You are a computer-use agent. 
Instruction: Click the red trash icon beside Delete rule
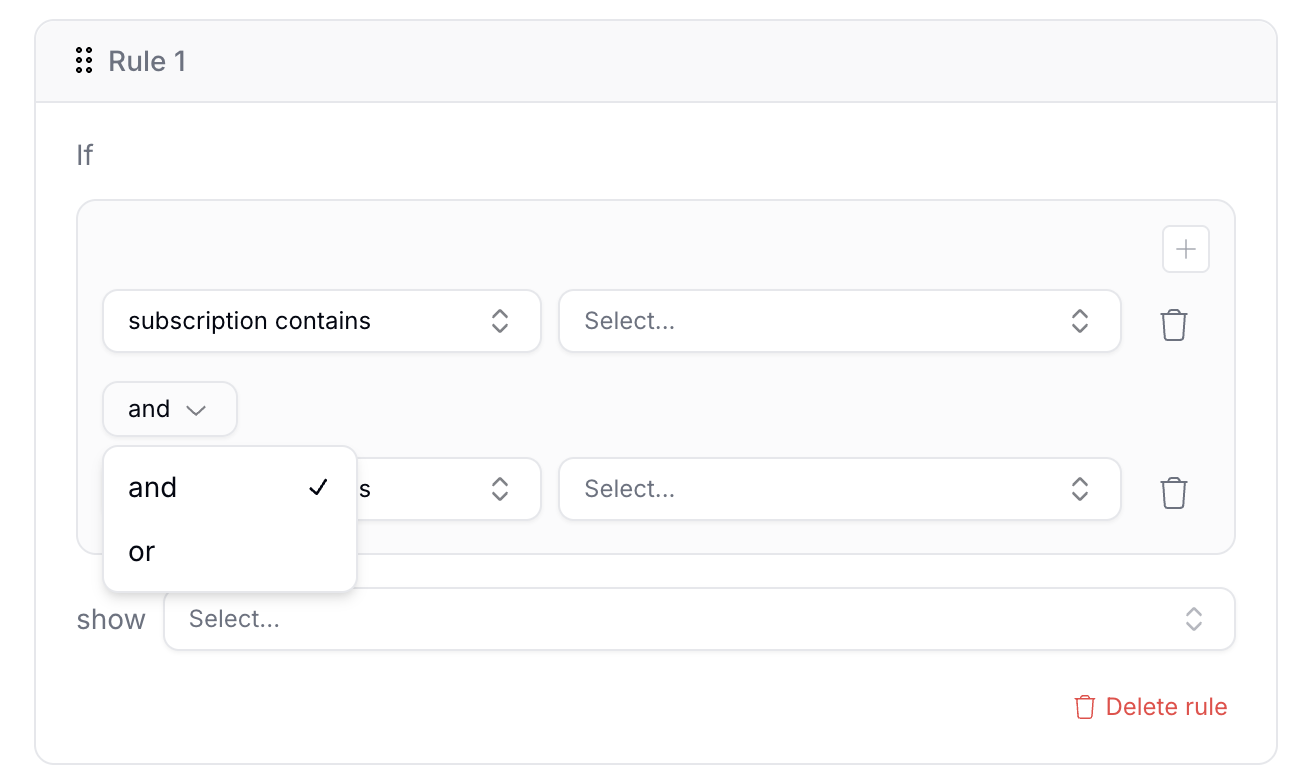[1085, 707]
